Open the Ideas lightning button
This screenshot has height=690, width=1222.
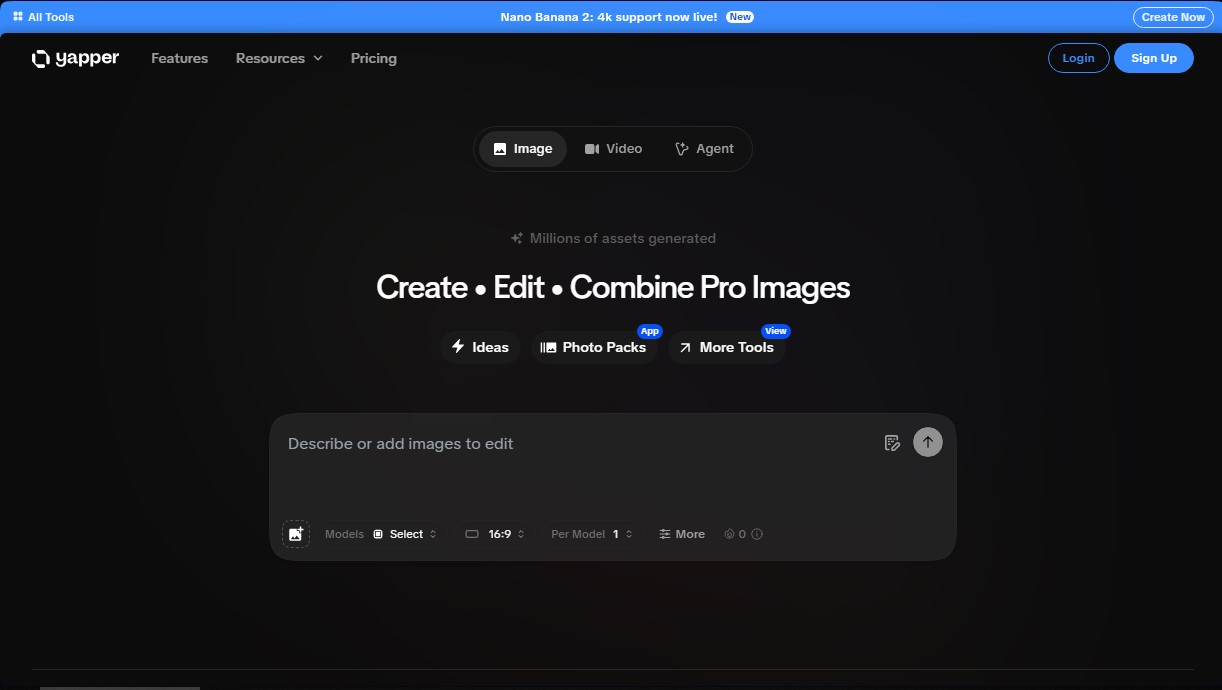[x=480, y=347]
